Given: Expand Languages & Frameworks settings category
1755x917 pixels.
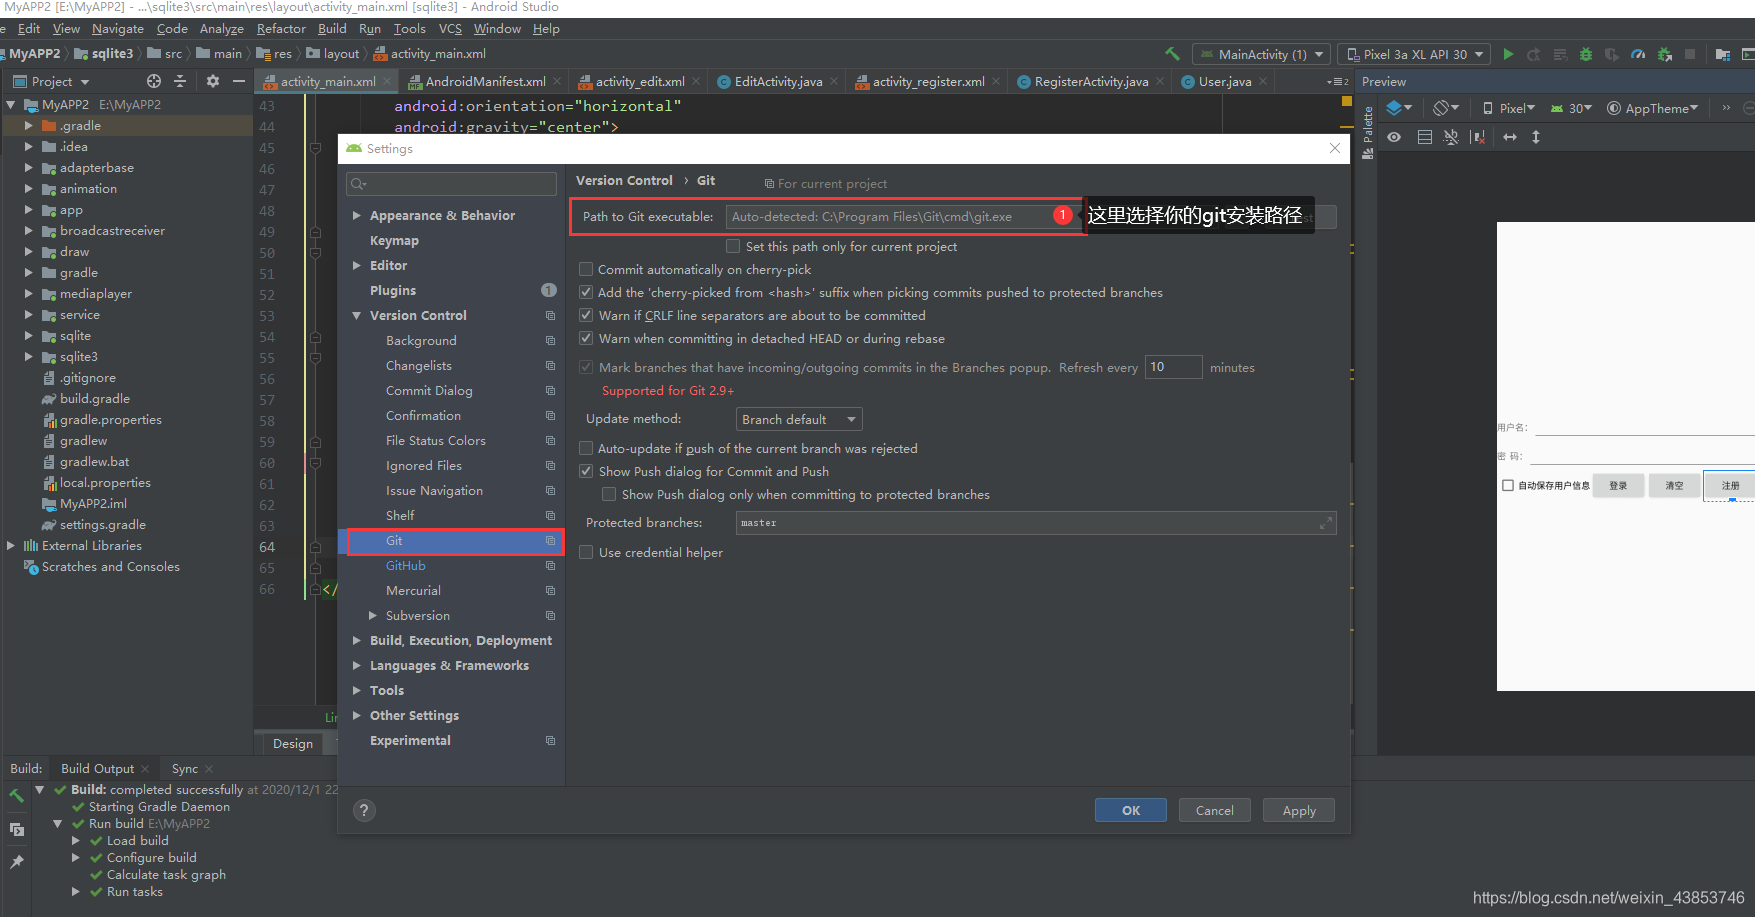Looking at the screenshot, I should pos(356,665).
